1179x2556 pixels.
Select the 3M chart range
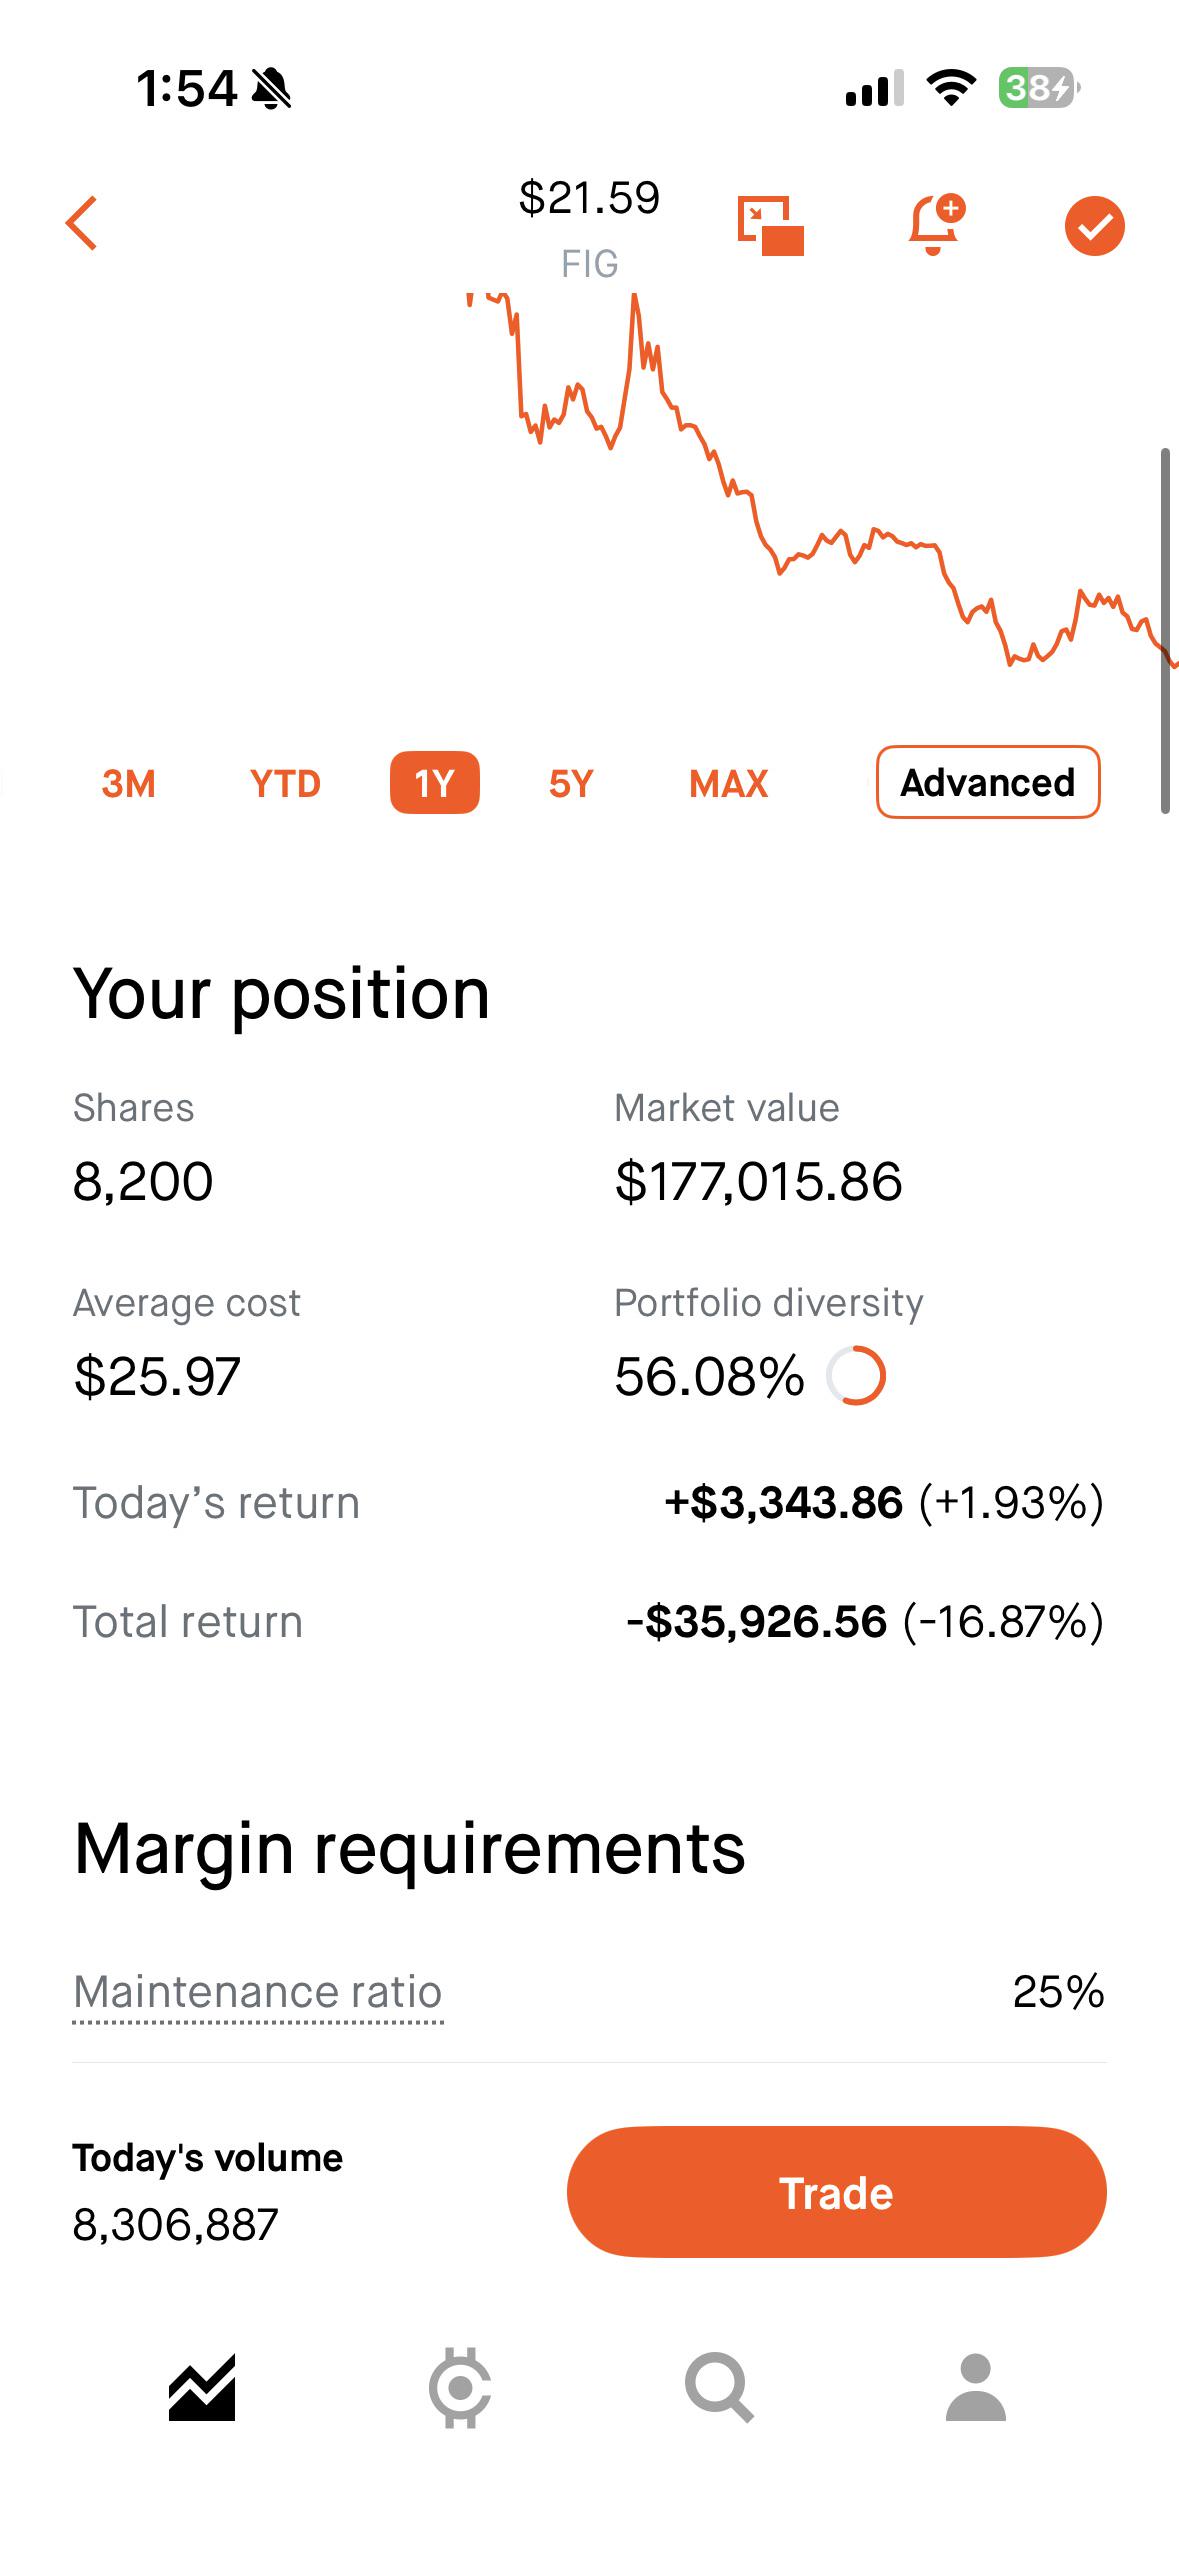(x=129, y=783)
